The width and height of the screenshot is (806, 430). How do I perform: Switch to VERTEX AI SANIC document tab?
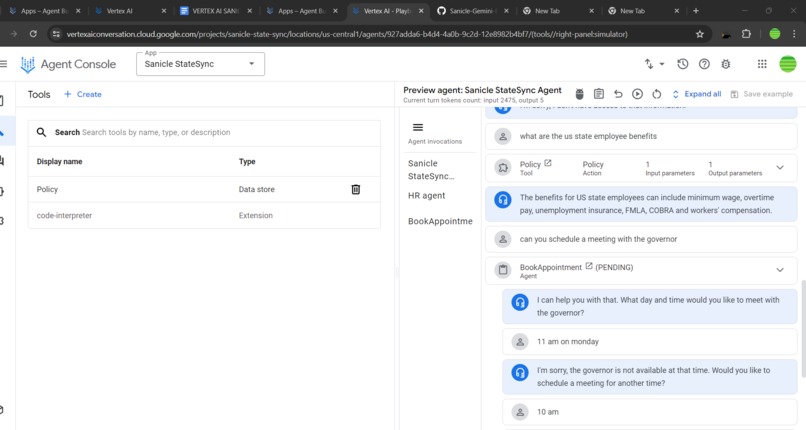click(x=216, y=11)
